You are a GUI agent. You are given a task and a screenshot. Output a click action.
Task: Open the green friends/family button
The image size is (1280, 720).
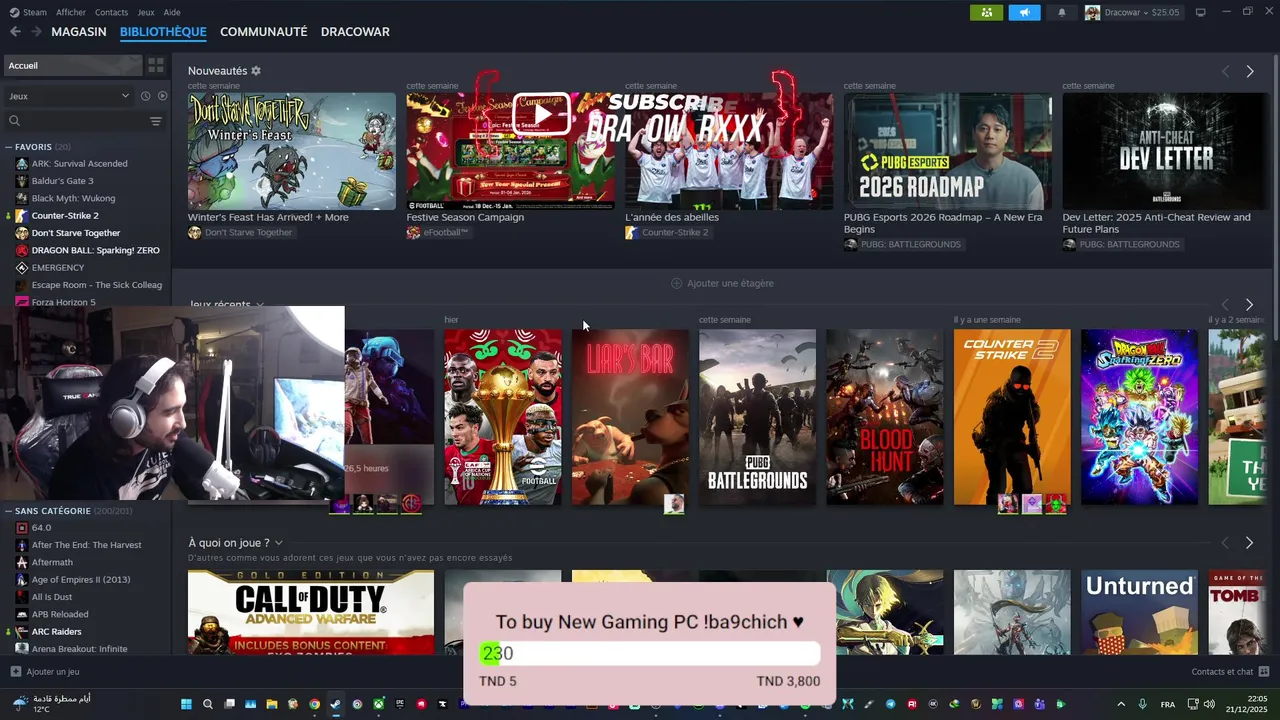click(987, 12)
